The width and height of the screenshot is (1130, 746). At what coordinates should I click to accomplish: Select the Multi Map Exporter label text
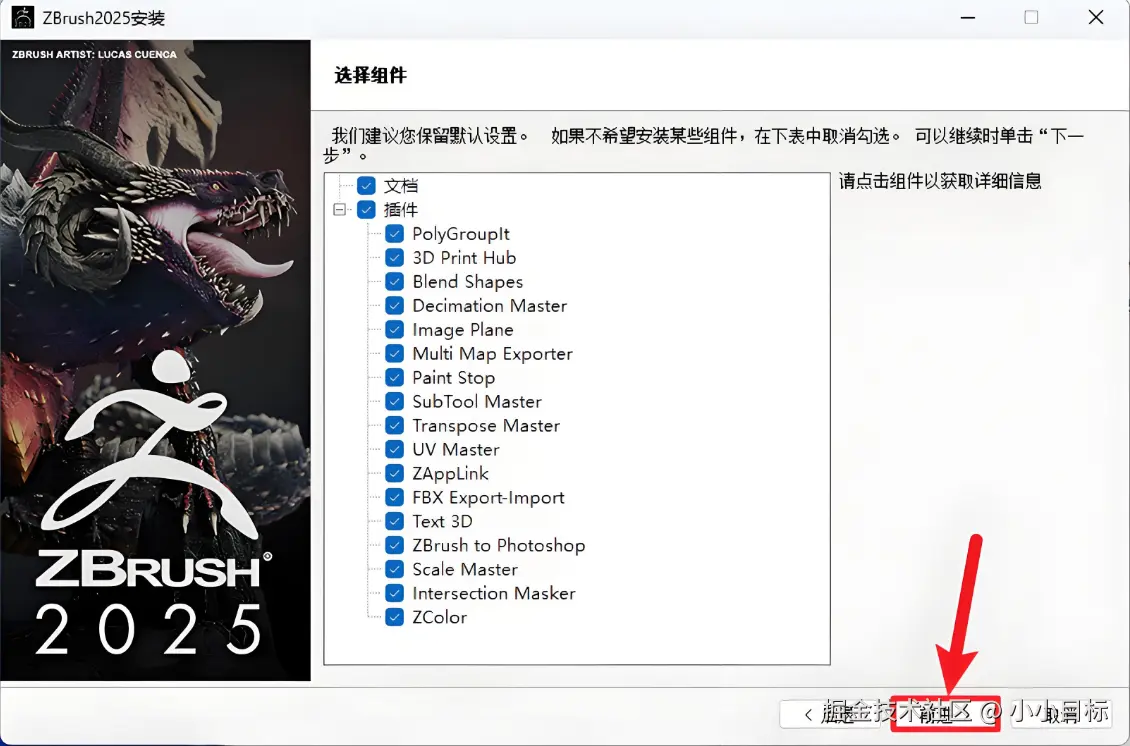click(492, 354)
